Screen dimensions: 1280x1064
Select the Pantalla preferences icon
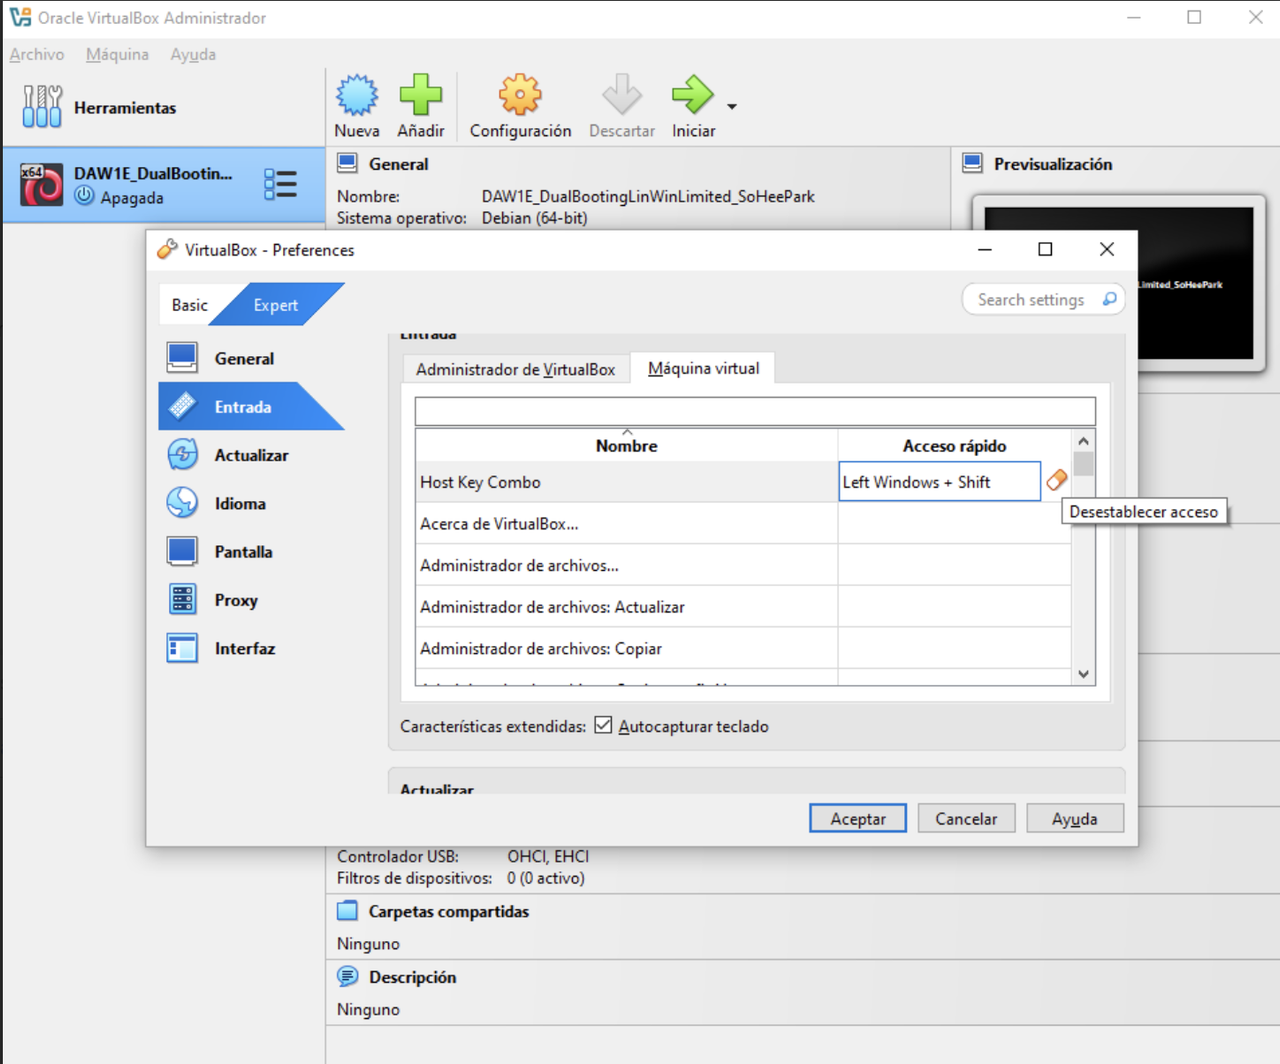pyautogui.click(x=183, y=551)
